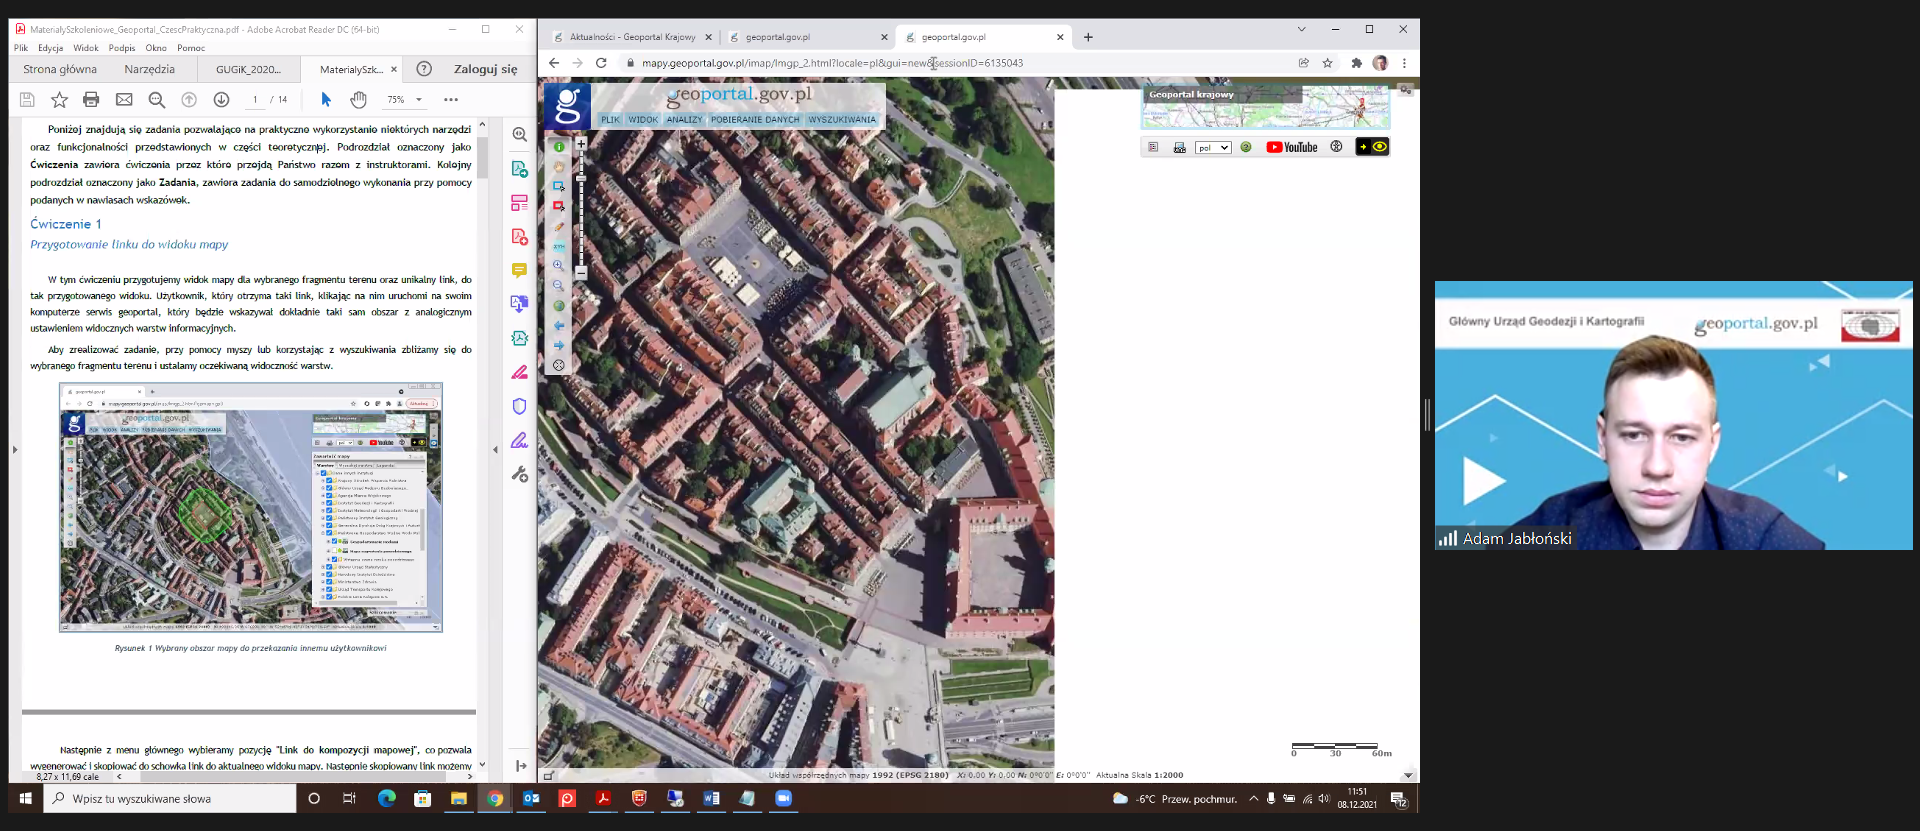Click the previous map view arrow
Viewport: 1920px width, 831px height.
pyautogui.click(x=559, y=326)
